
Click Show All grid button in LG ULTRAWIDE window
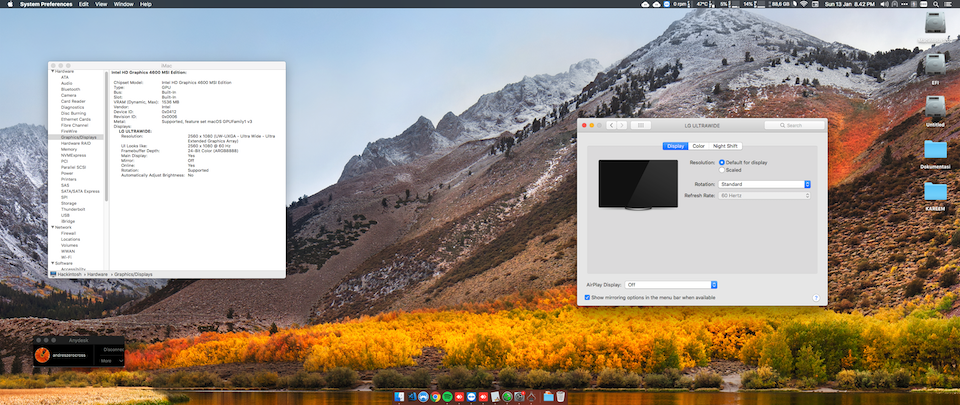tap(640, 125)
